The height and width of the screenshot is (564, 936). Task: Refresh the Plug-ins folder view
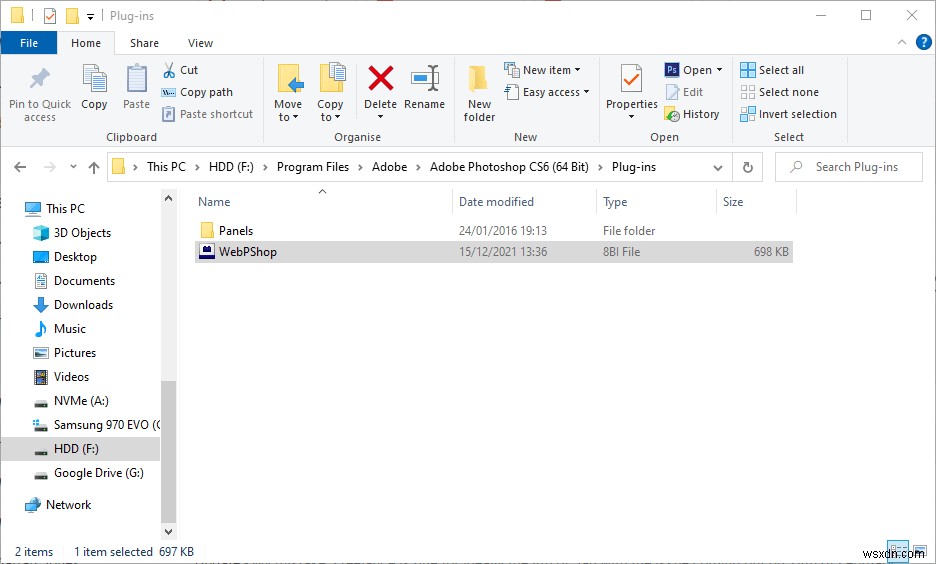[x=747, y=167]
